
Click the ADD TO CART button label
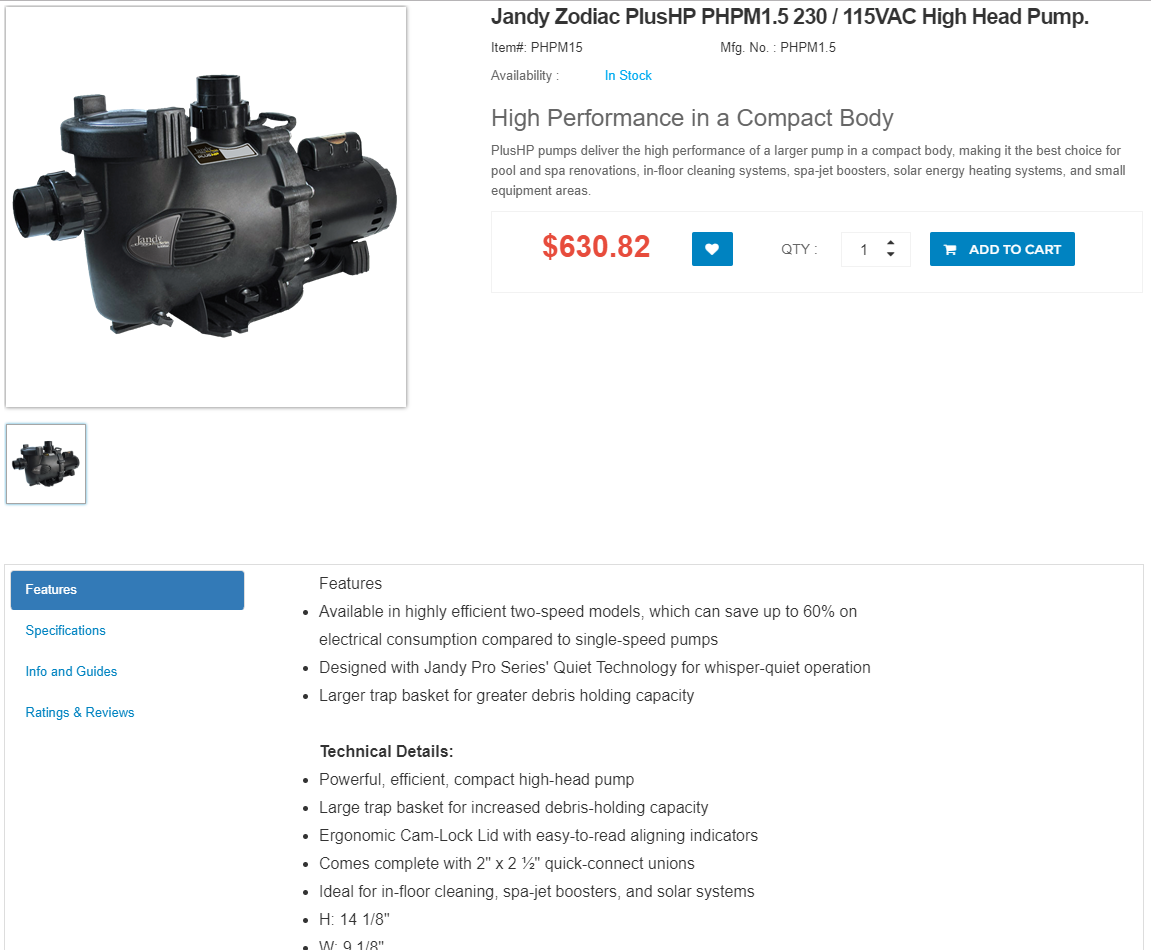coord(1014,250)
